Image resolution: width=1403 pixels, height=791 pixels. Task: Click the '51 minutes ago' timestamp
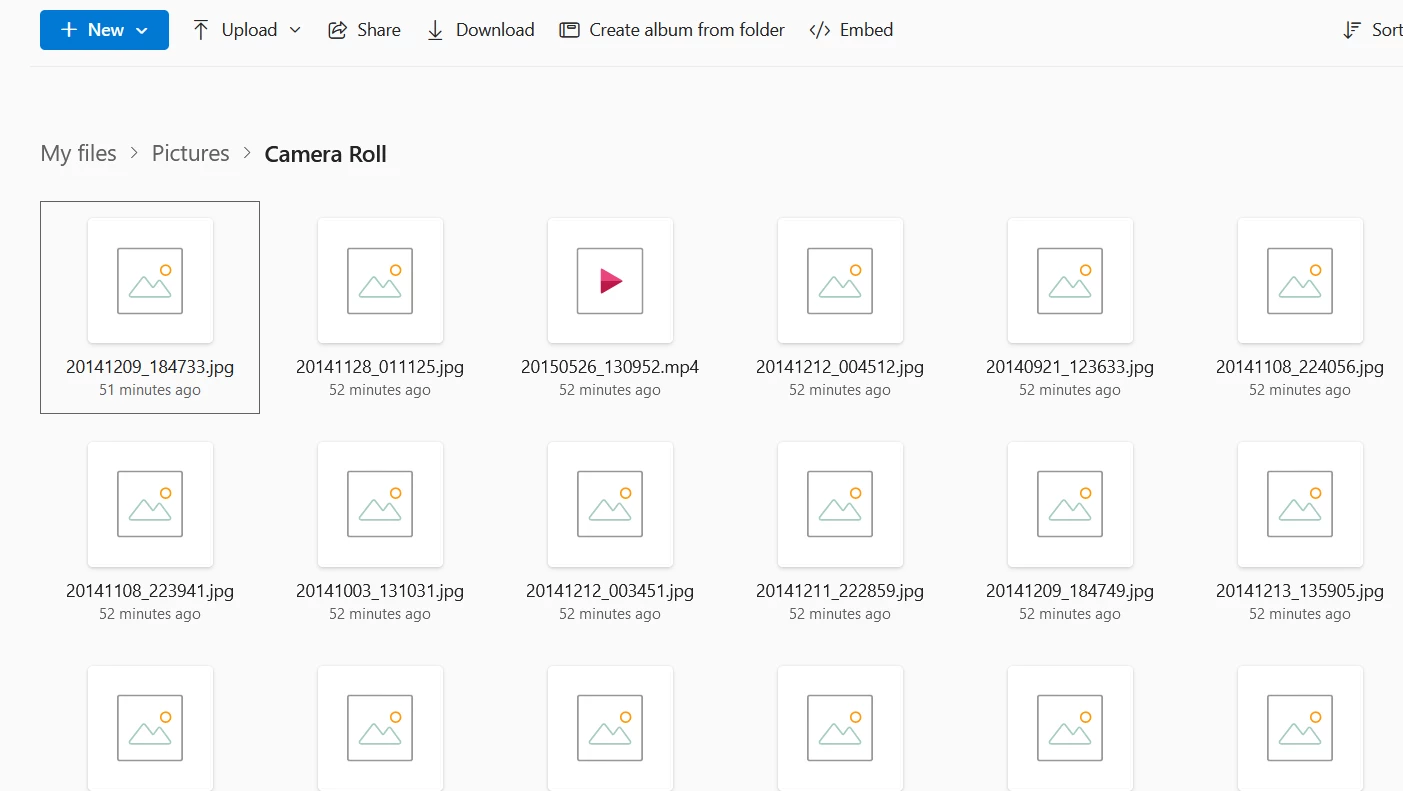[150, 390]
